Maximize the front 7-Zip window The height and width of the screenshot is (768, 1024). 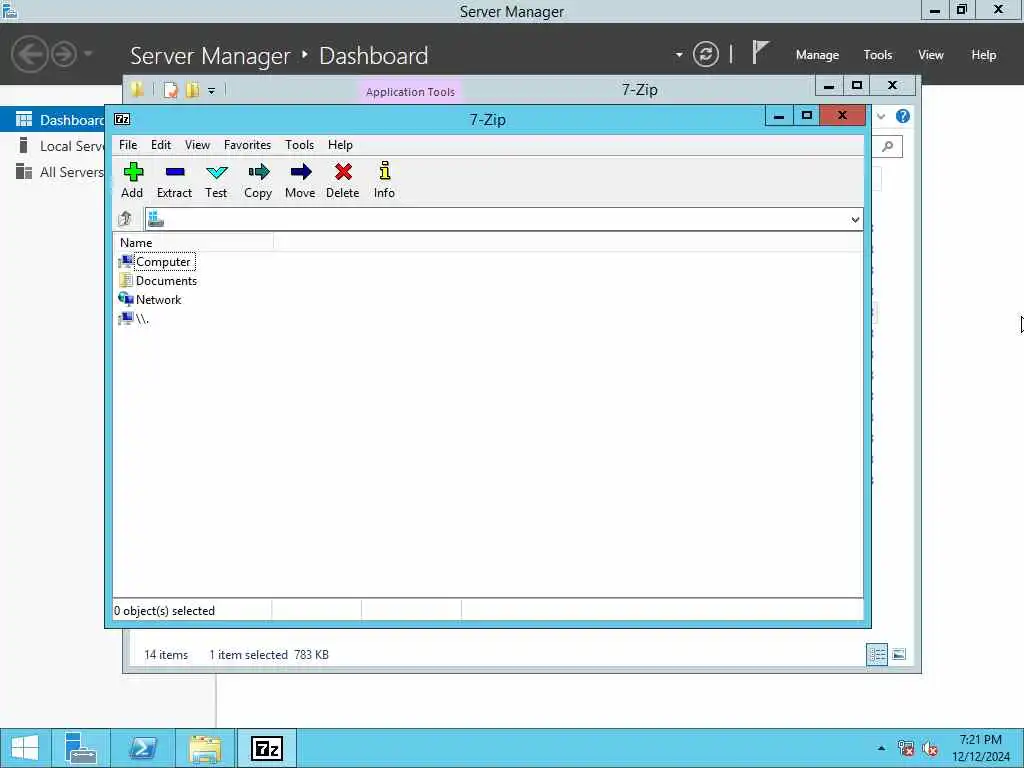coord(807,116)
